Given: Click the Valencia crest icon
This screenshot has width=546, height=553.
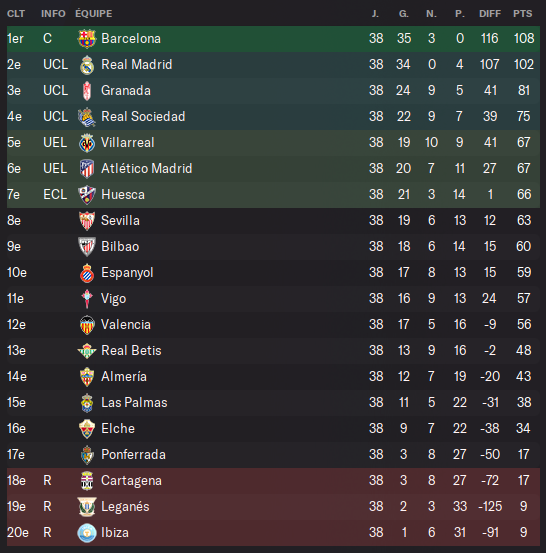Looking at the screenshot, I should pos(87,325).
